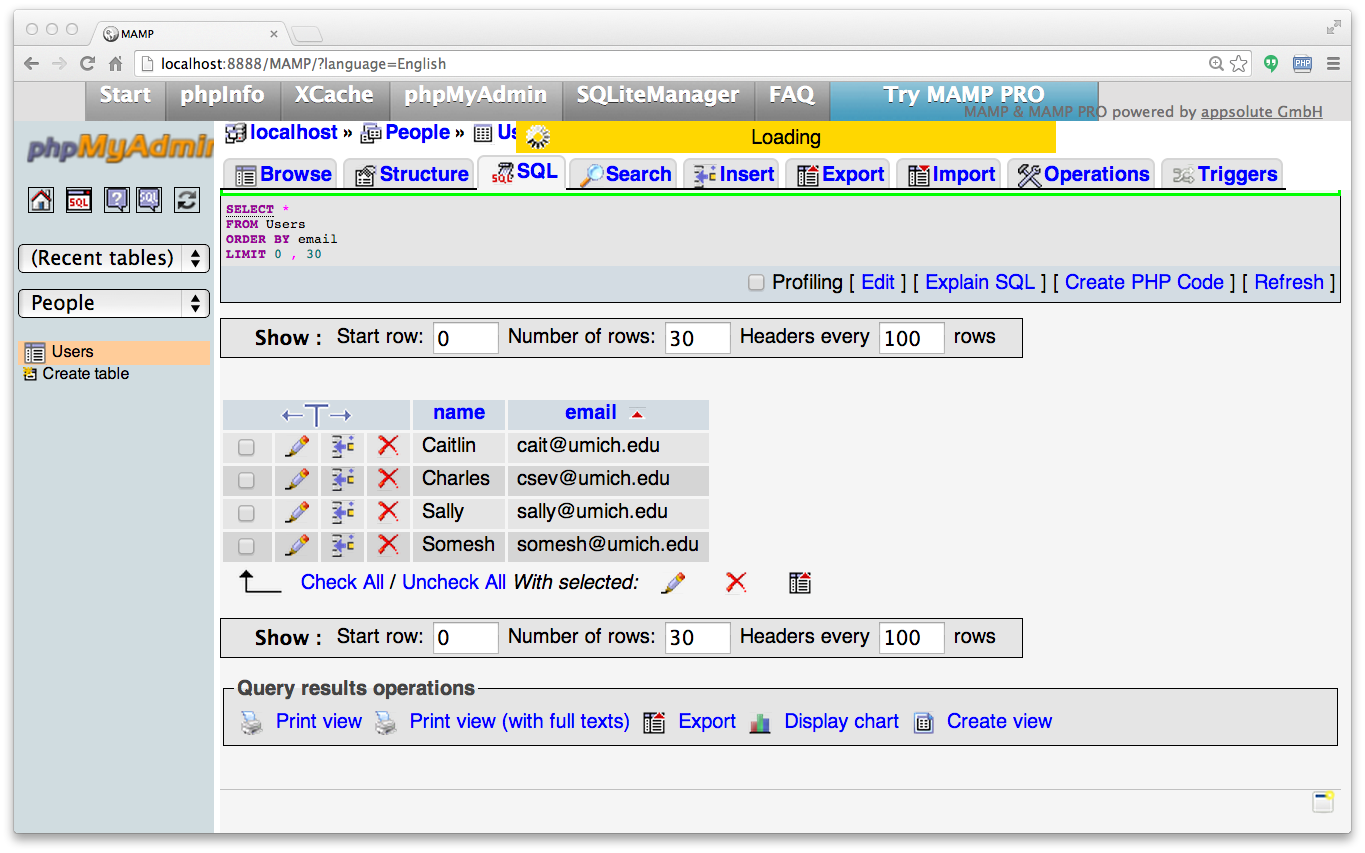The height and width of the screenshot is (853, 1365).
Task: Sort by the email column header
Action: point(591,412)
